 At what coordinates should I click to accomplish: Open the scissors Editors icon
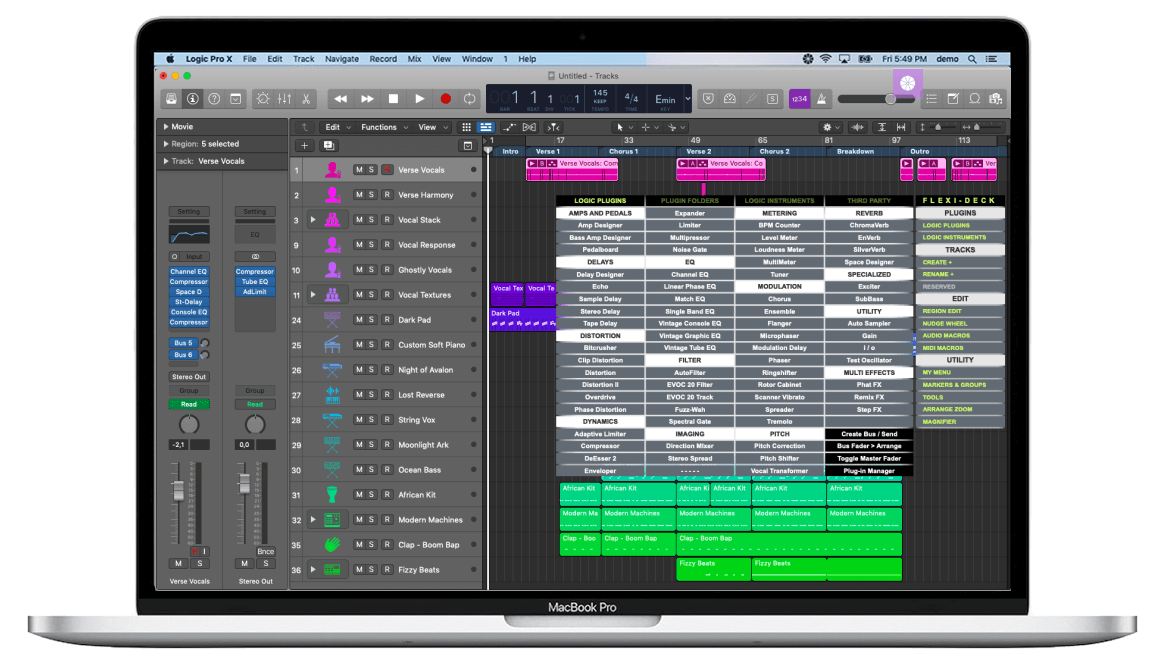[x=306, y=99]
